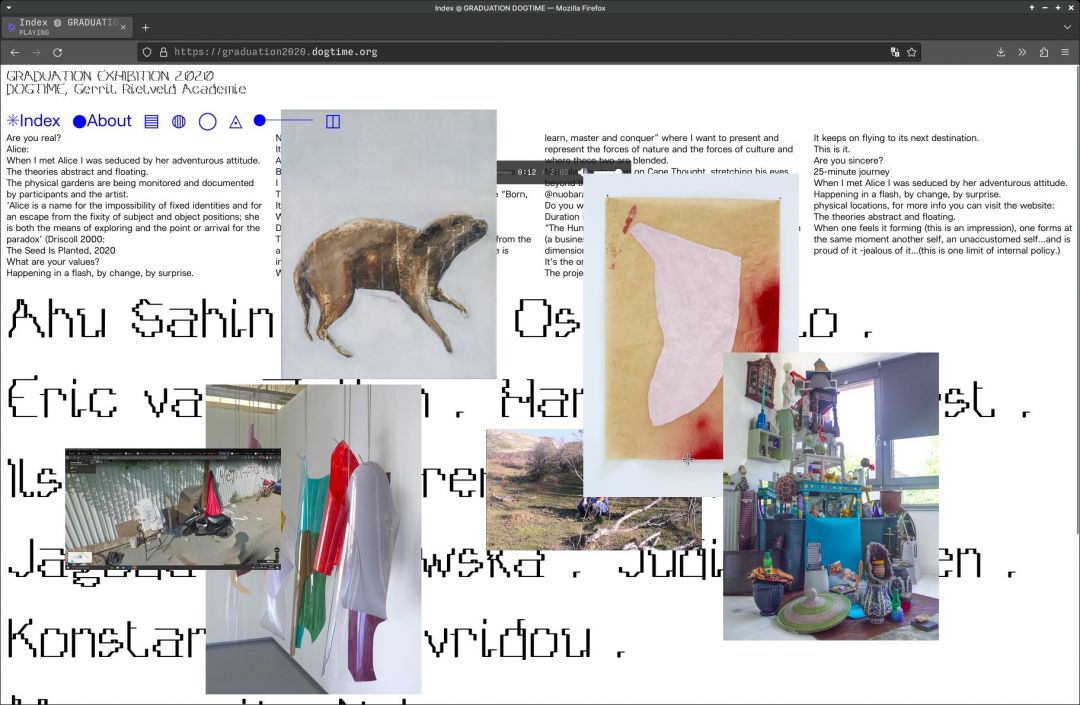
Task: Open the Index navigation link
Action: click(x=34, y=121)
